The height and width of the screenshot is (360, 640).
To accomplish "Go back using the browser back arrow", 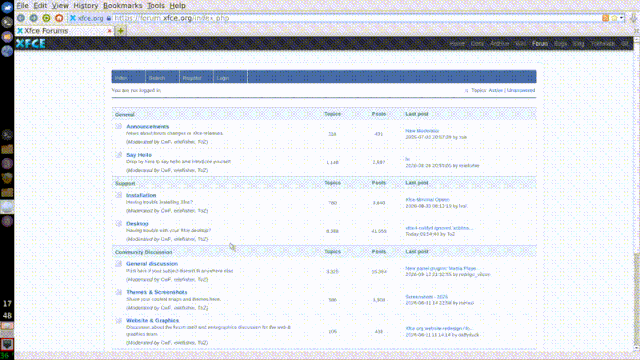I will click(21, 18).
